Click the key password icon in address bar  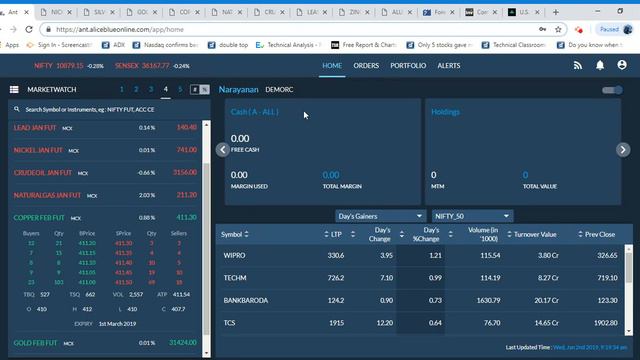[x=542, y=29]
